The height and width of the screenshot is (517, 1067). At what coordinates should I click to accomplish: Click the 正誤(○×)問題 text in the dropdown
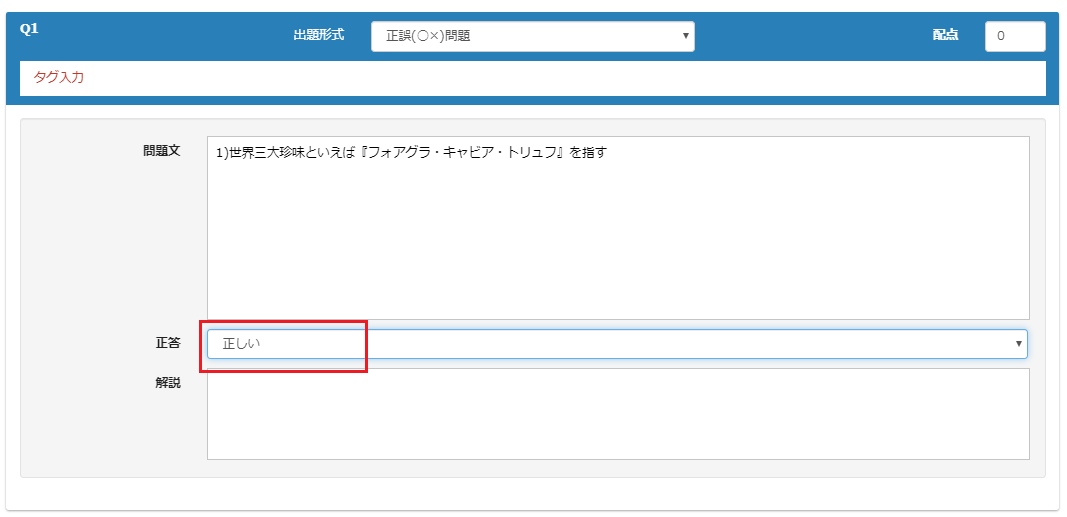click(x=428, y=36)
